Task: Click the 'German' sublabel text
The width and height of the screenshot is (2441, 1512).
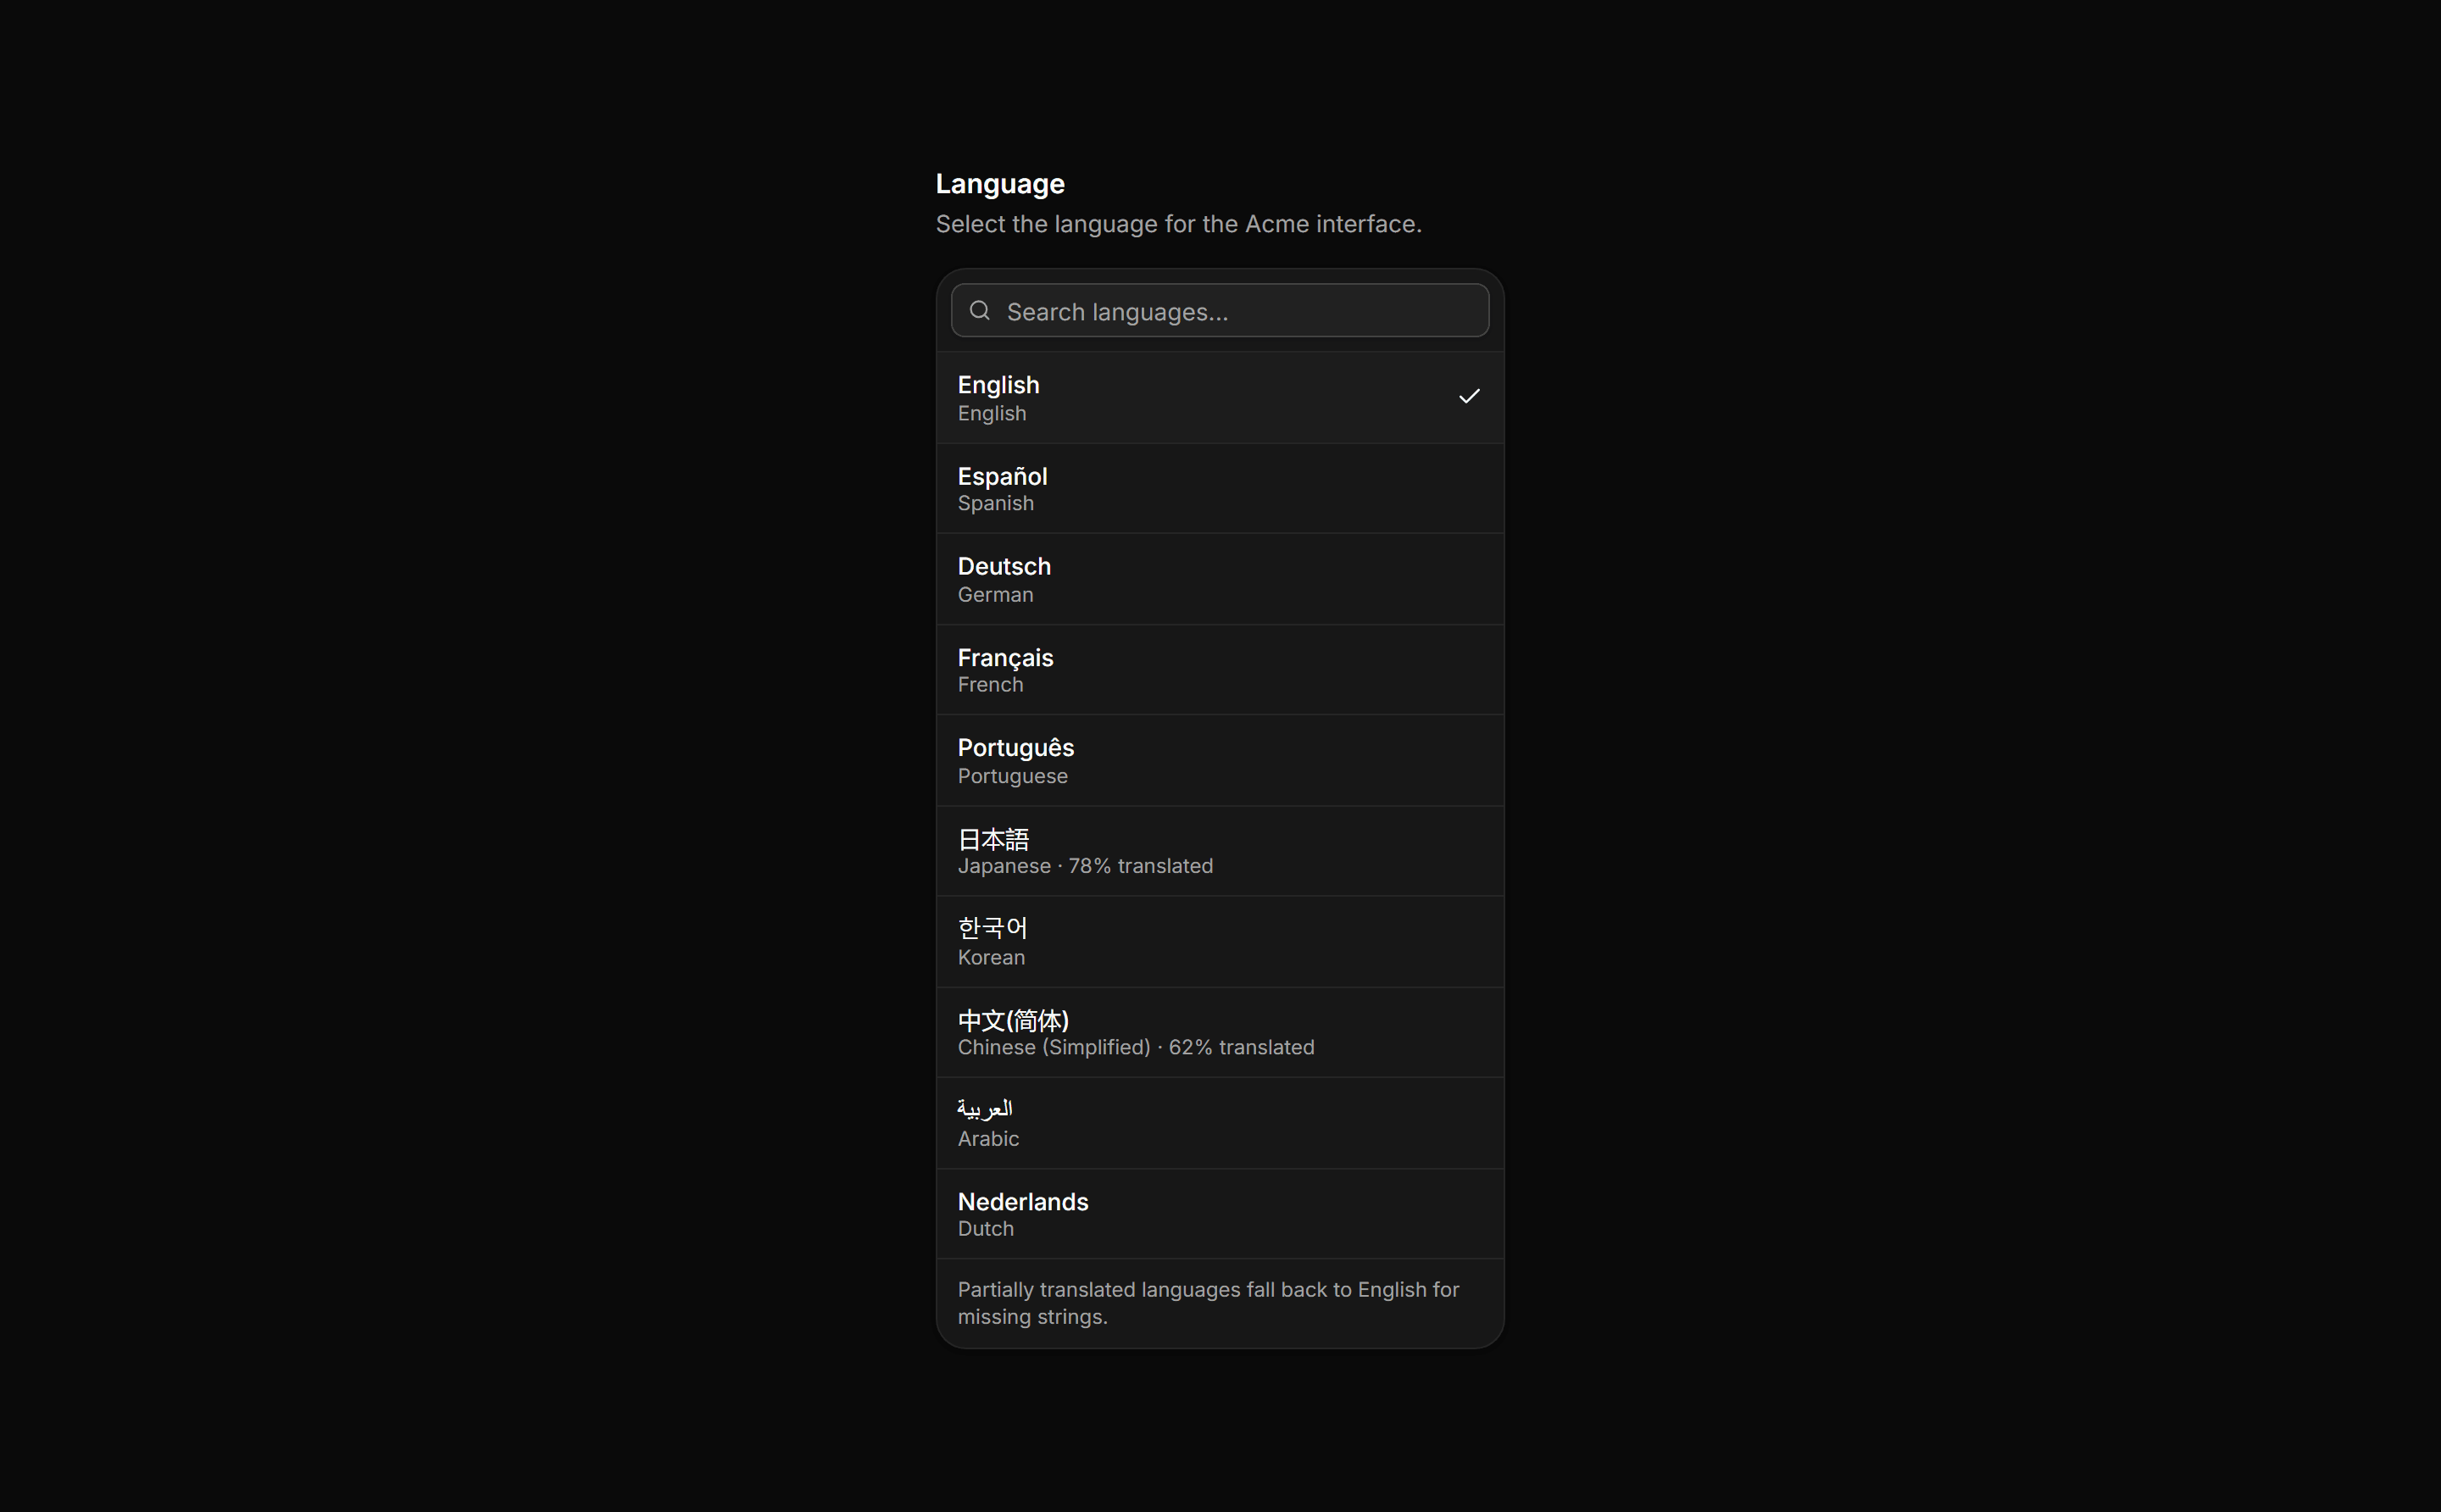Action: pos(995,595)
